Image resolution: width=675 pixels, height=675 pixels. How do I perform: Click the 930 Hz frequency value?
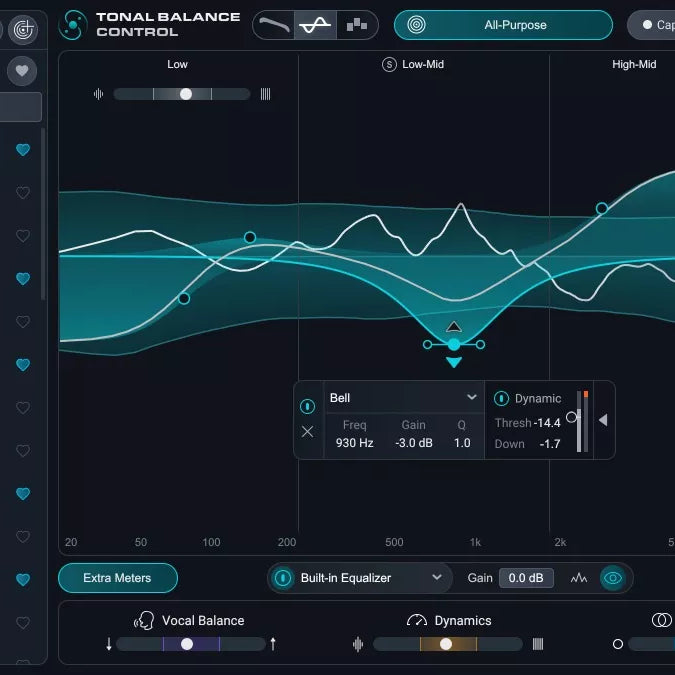point(354,443)
